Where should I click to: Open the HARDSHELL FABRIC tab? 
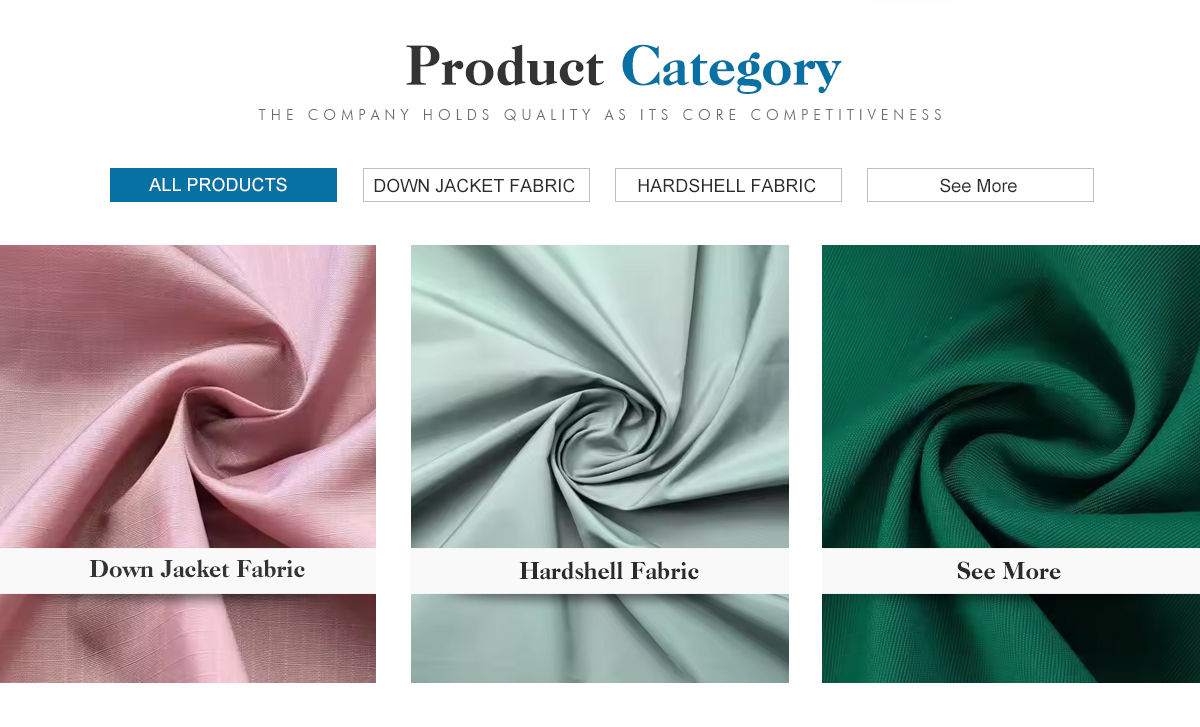tap(728, 185)
